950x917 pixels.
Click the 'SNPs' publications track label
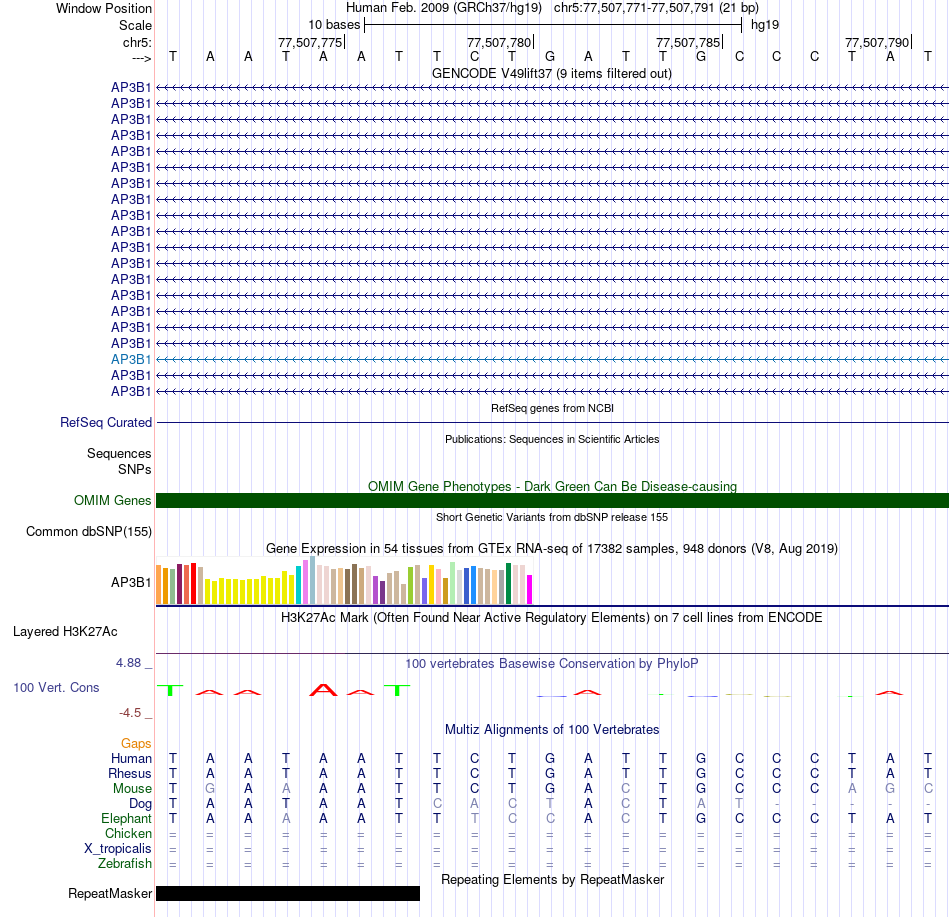pyautogui.click(x=135, y=469)
